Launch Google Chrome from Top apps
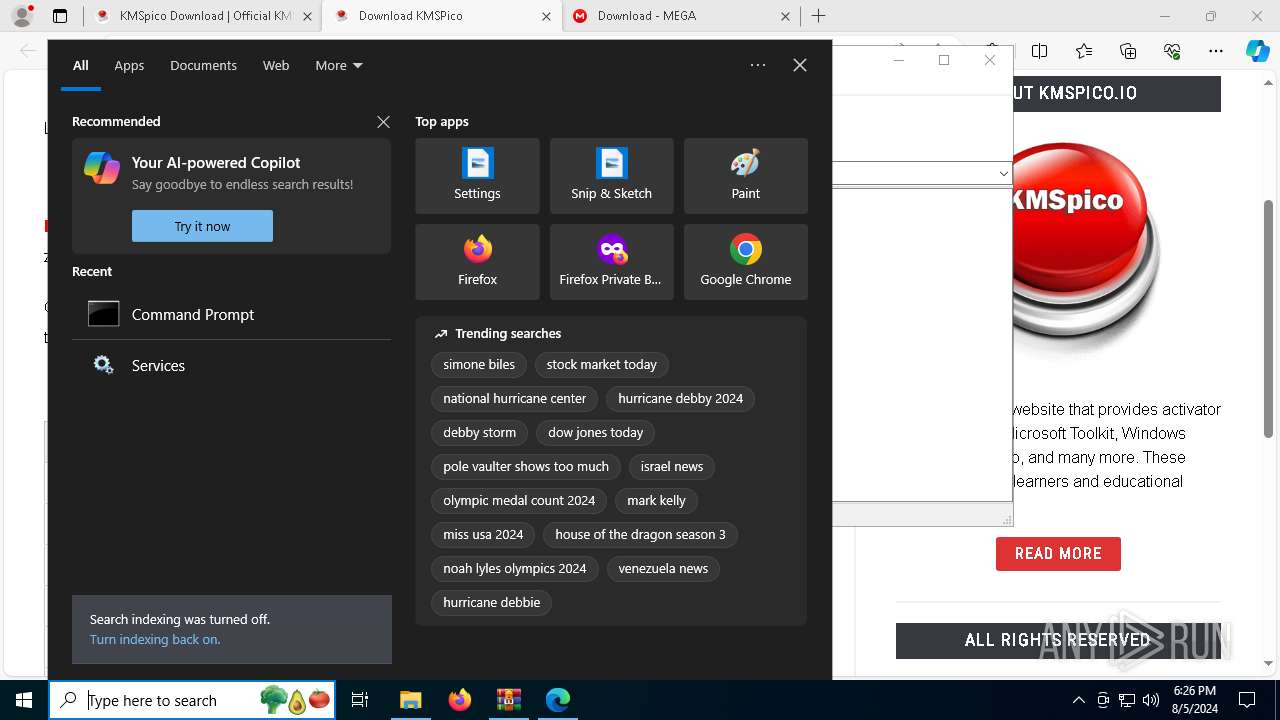The height and width of the screenshot is (720, 1280). coord(745,262)
